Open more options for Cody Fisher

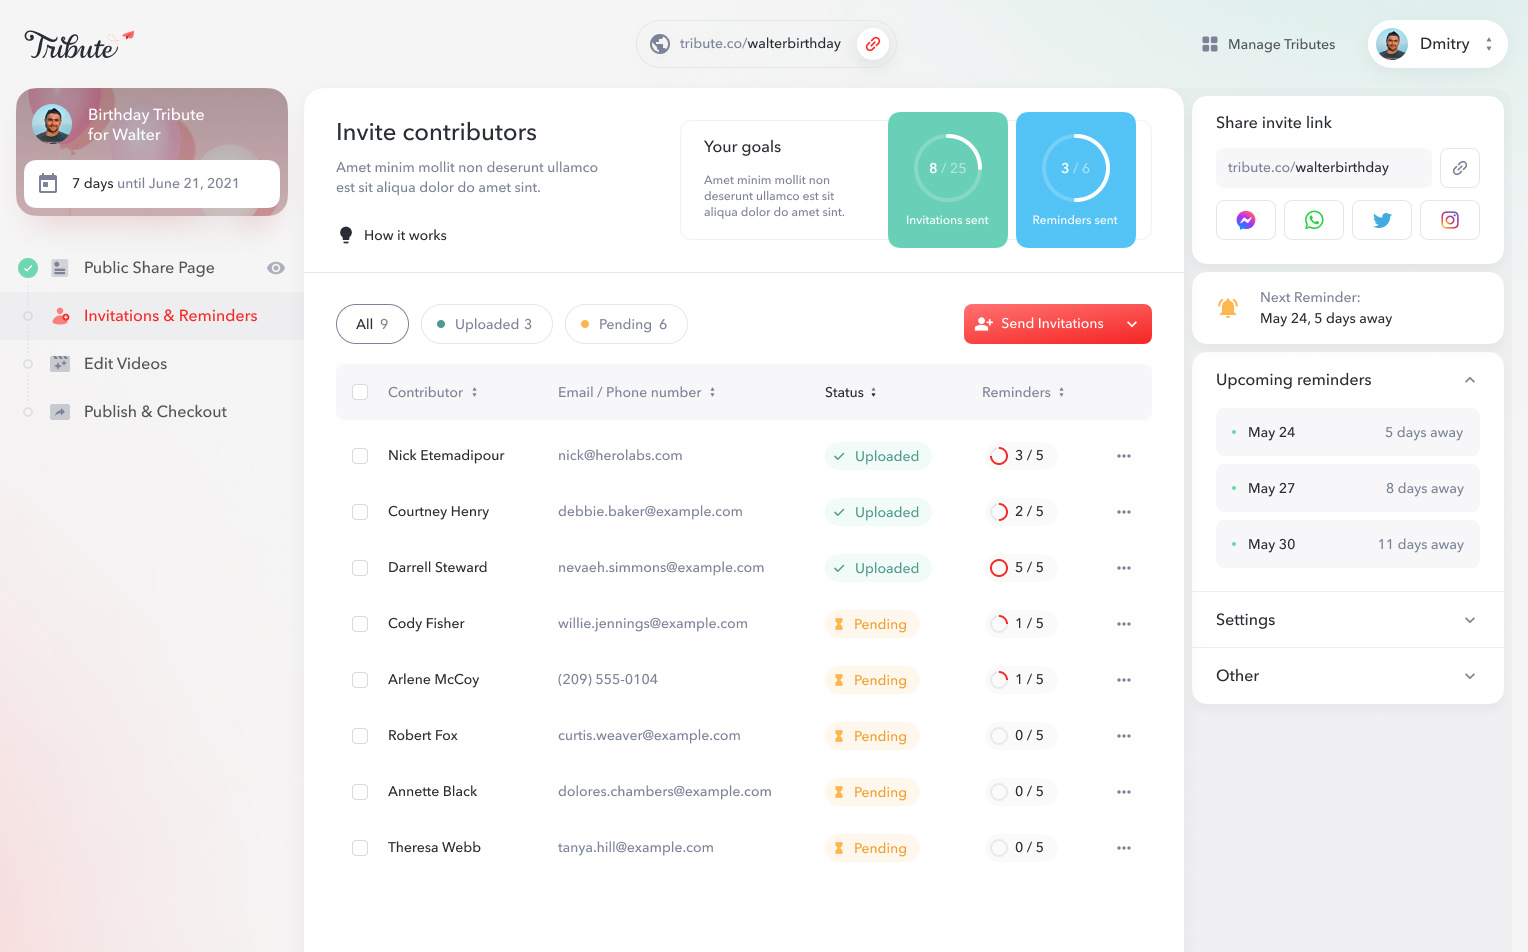(1124, 624)
